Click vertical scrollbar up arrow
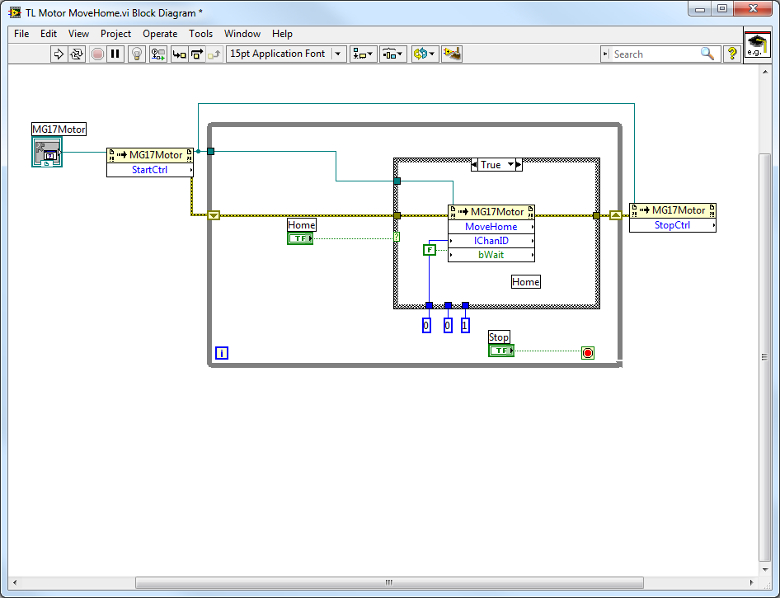Screen dimensions: 780x598 765,72
